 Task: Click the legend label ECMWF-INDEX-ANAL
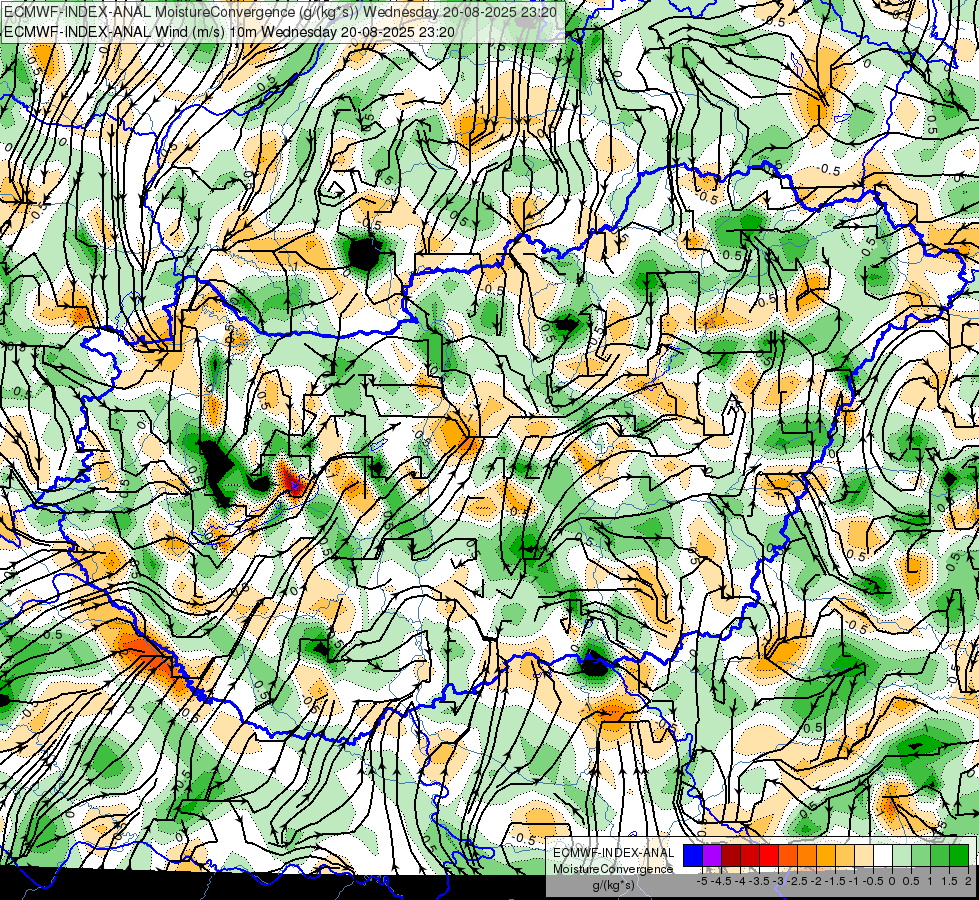[614, 853]
